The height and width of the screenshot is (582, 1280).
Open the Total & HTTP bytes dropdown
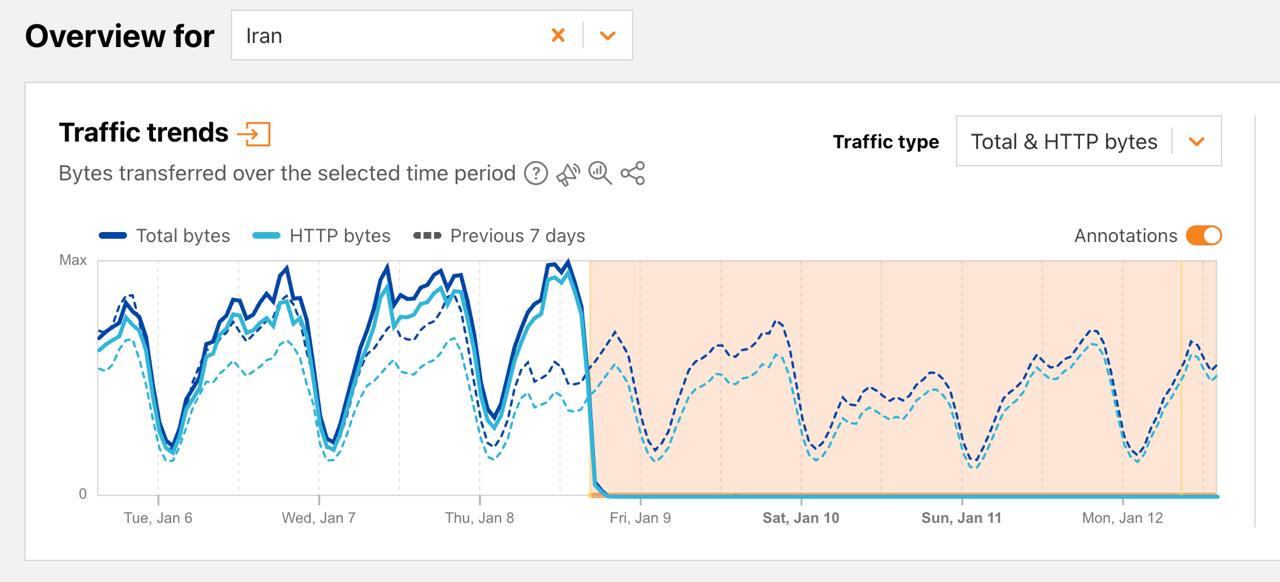click(1064, 142)
